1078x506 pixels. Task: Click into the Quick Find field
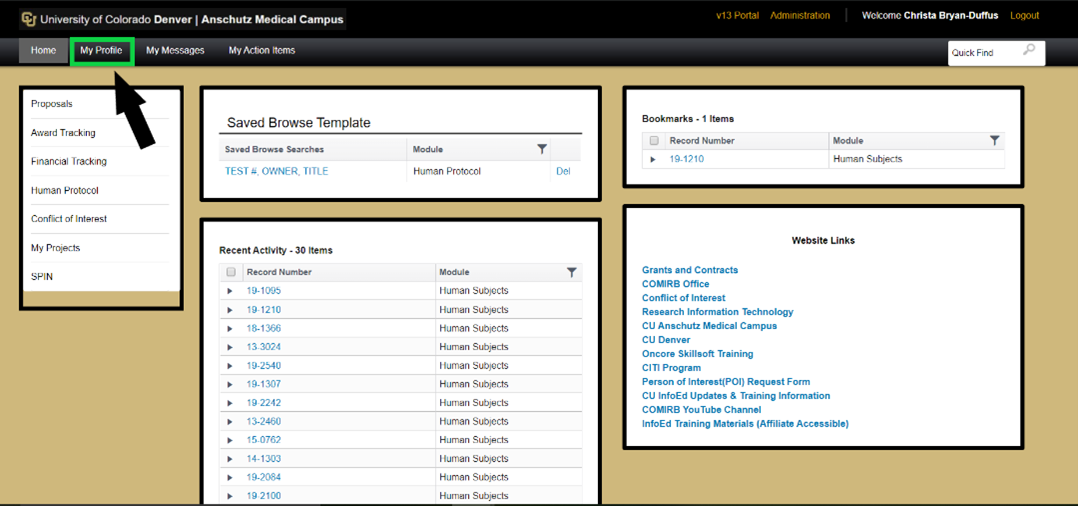point(984,53)
